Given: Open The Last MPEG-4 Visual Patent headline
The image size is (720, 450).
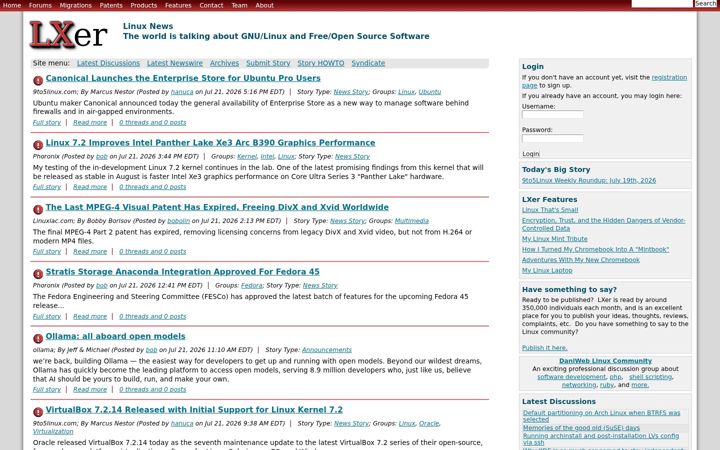Looking at the screenshot, I should tap(217, 207).
